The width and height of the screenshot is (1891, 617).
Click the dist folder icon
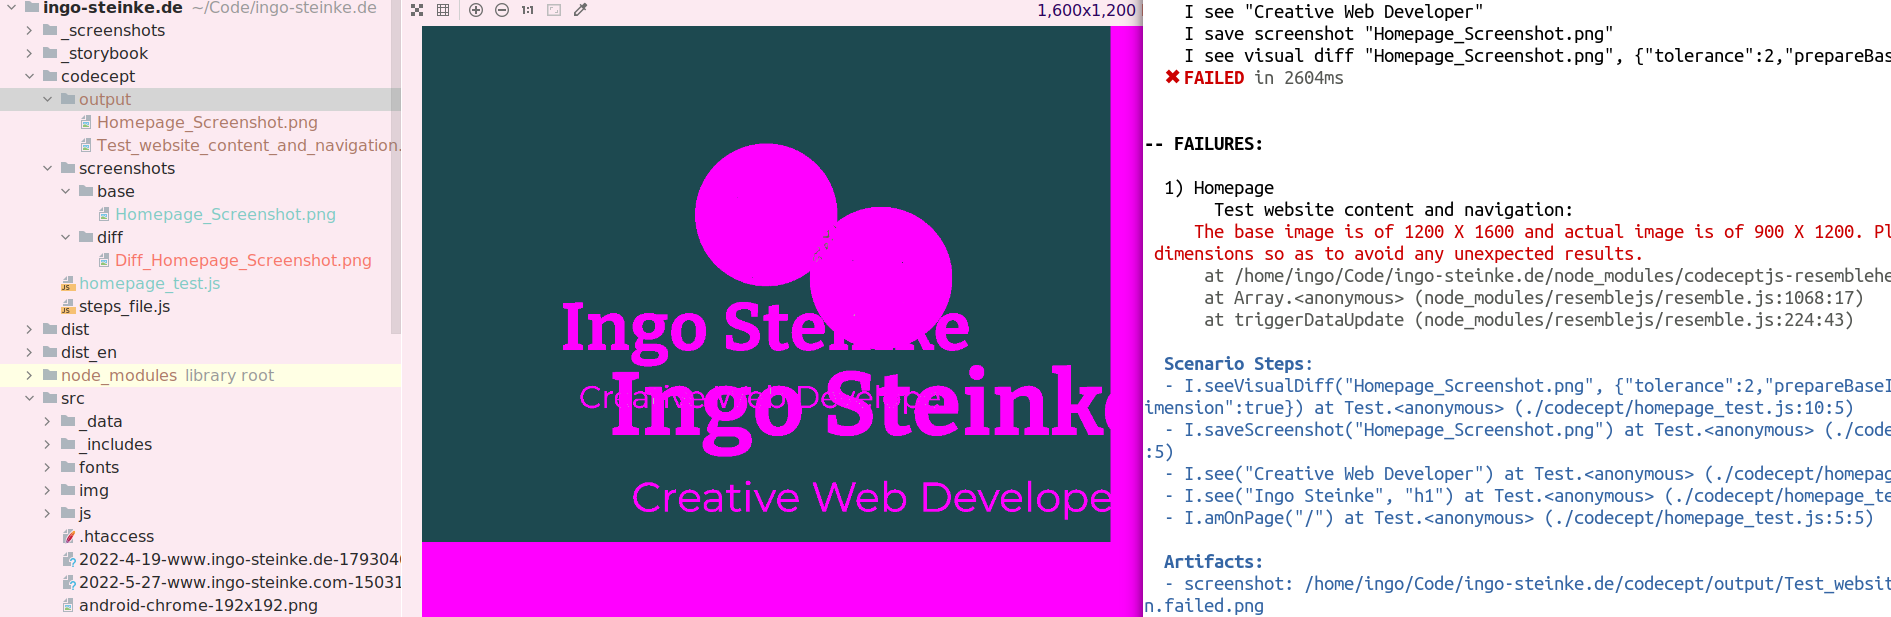[x=50, y=329]
